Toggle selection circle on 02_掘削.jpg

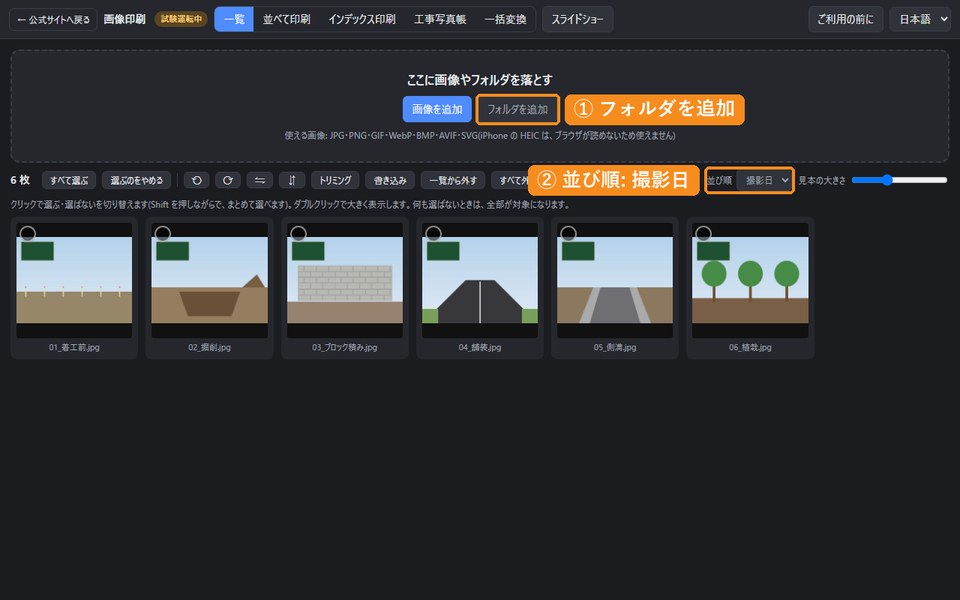click(x=162, y=233)
